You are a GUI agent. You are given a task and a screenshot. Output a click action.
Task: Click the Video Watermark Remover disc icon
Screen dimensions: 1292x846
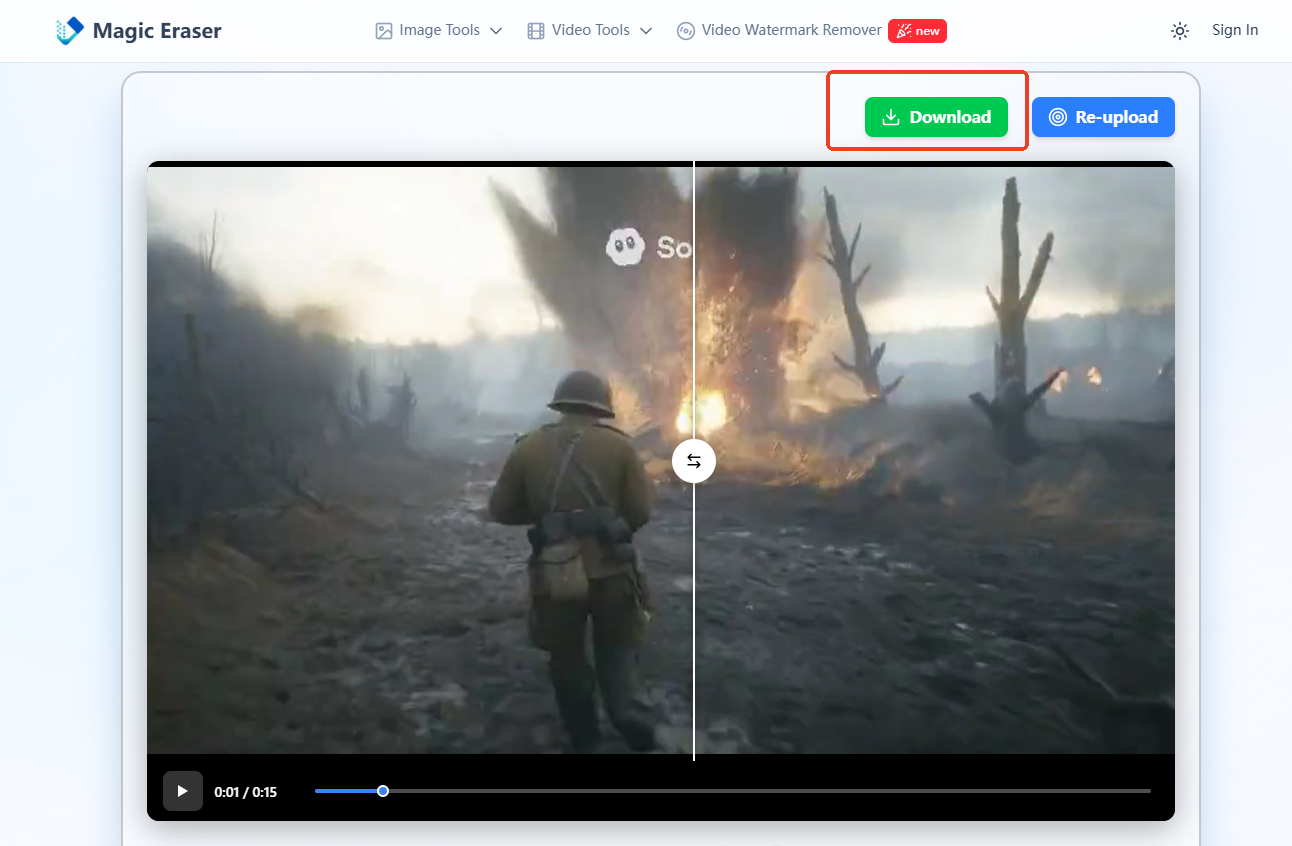[686, 31]
